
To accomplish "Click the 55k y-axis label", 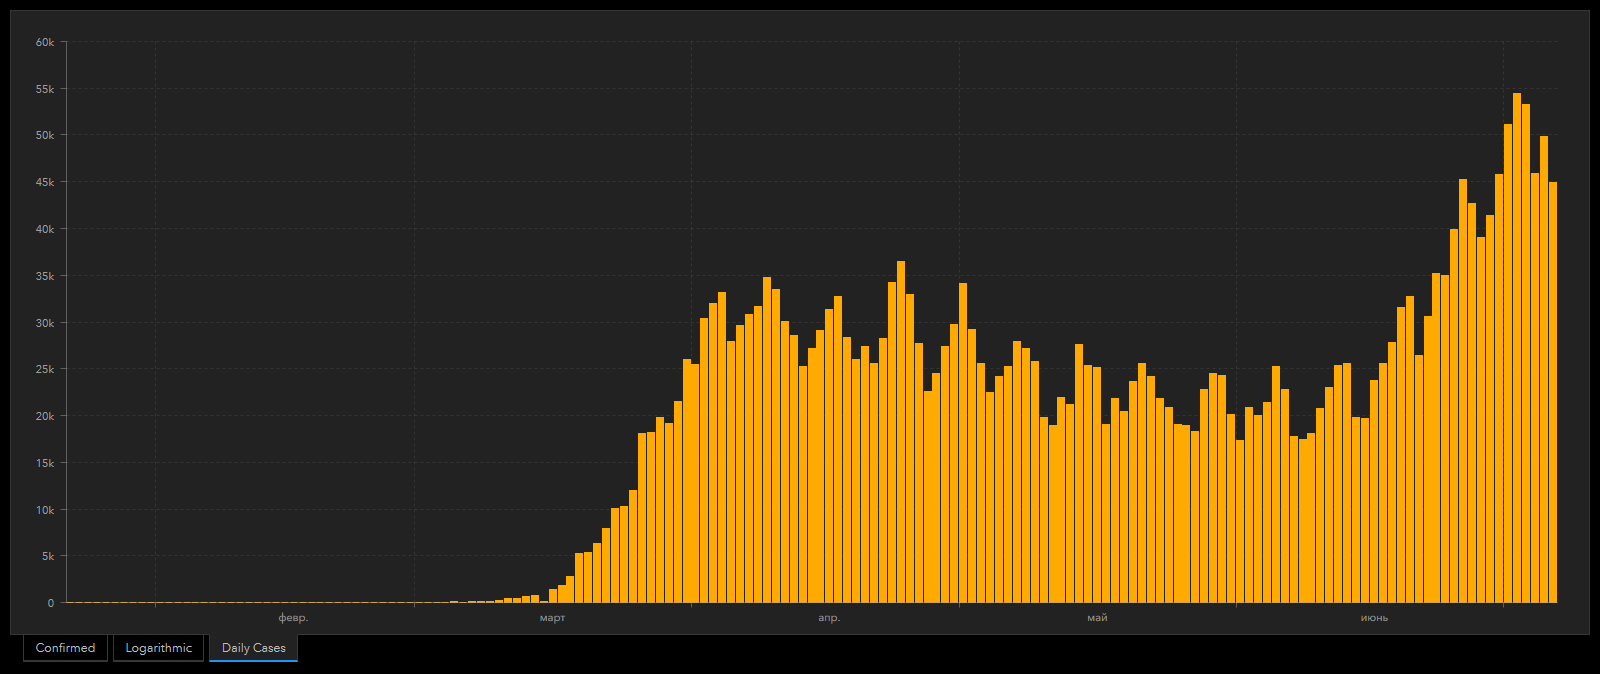I will (45, 89).
